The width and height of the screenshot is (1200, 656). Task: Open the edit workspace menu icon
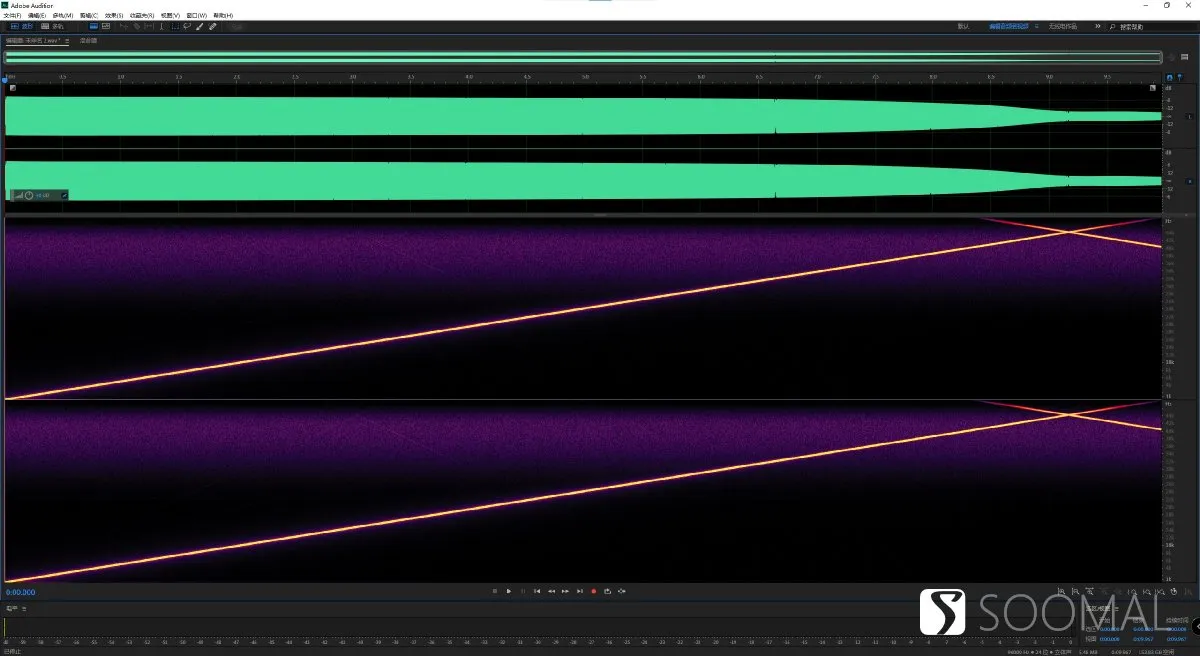[x=1036, y=26]
